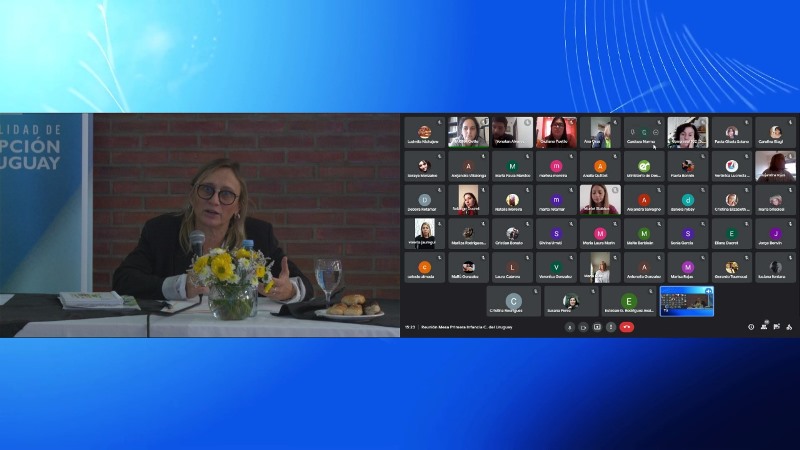The image size is (800, 450).
Task: Click Jorge Bervin's avatar tile
Action: coord(775,234)
